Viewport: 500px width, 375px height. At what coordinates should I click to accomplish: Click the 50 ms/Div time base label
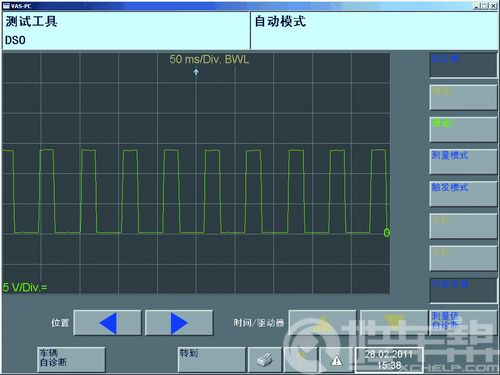[x=209, y=59]
